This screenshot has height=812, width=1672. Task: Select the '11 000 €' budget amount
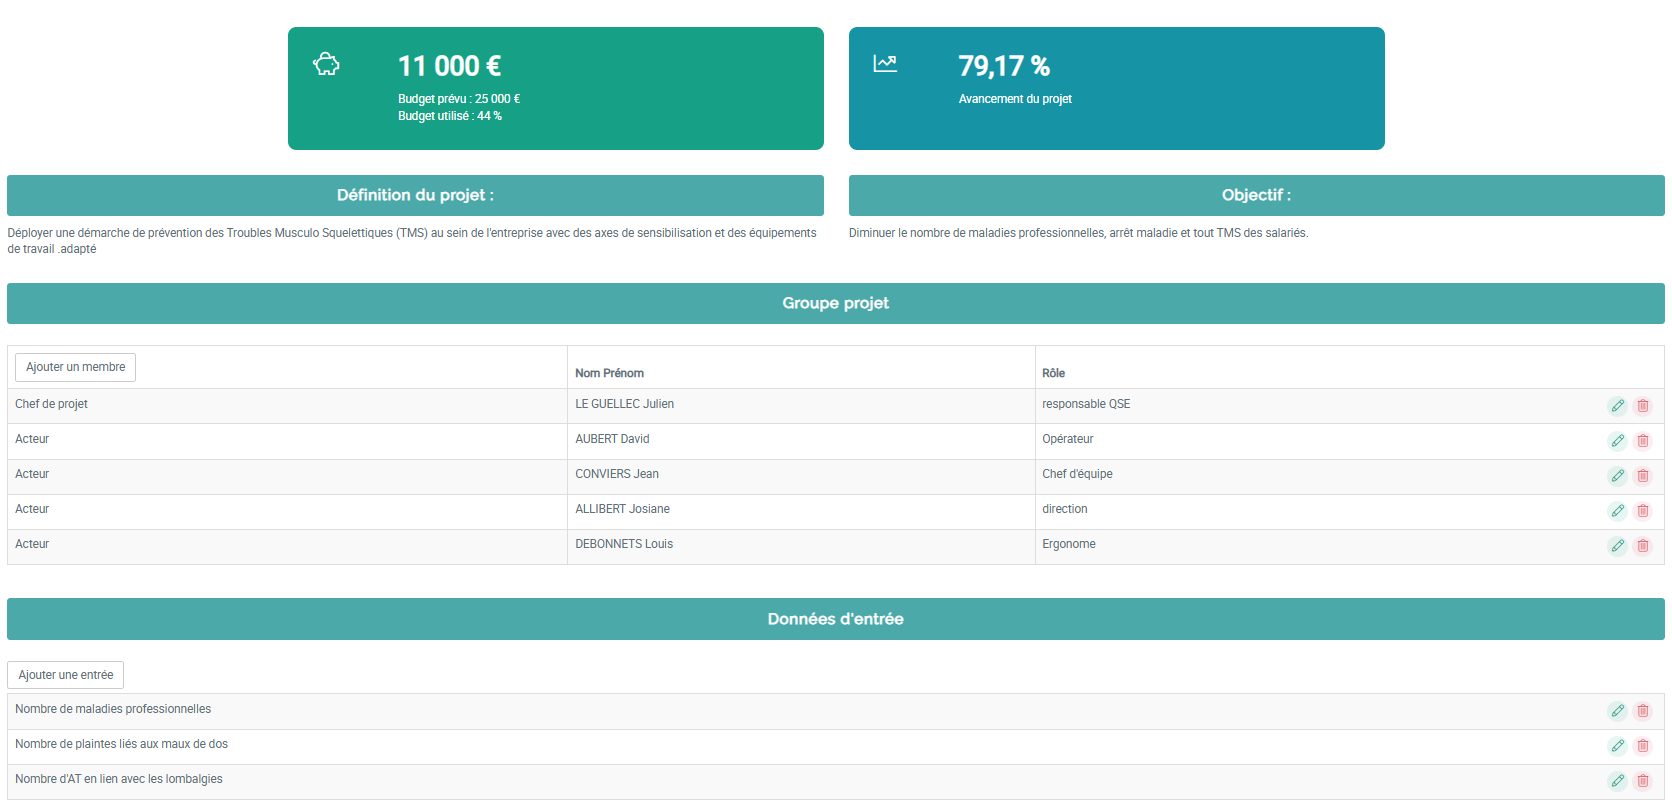point(449,66)
